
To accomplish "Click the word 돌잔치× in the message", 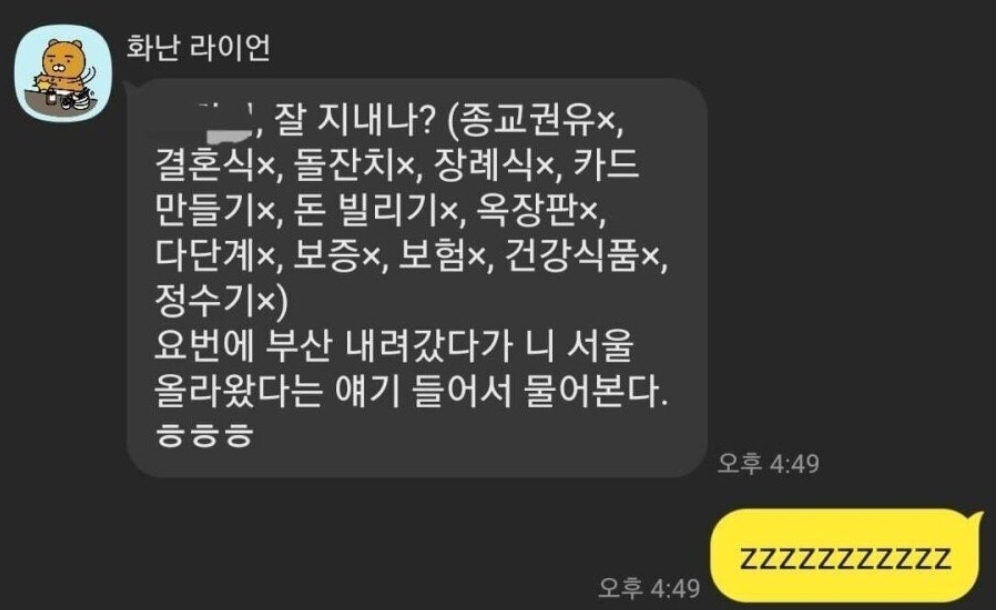I will (x=353, y=164).
